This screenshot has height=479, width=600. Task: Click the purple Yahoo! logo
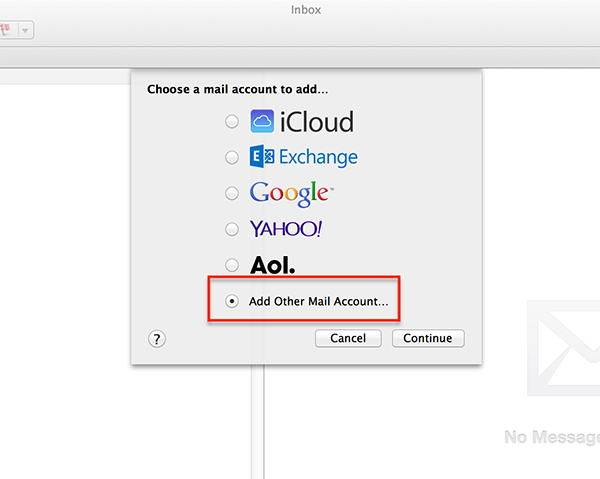click(x=286, y=229)
